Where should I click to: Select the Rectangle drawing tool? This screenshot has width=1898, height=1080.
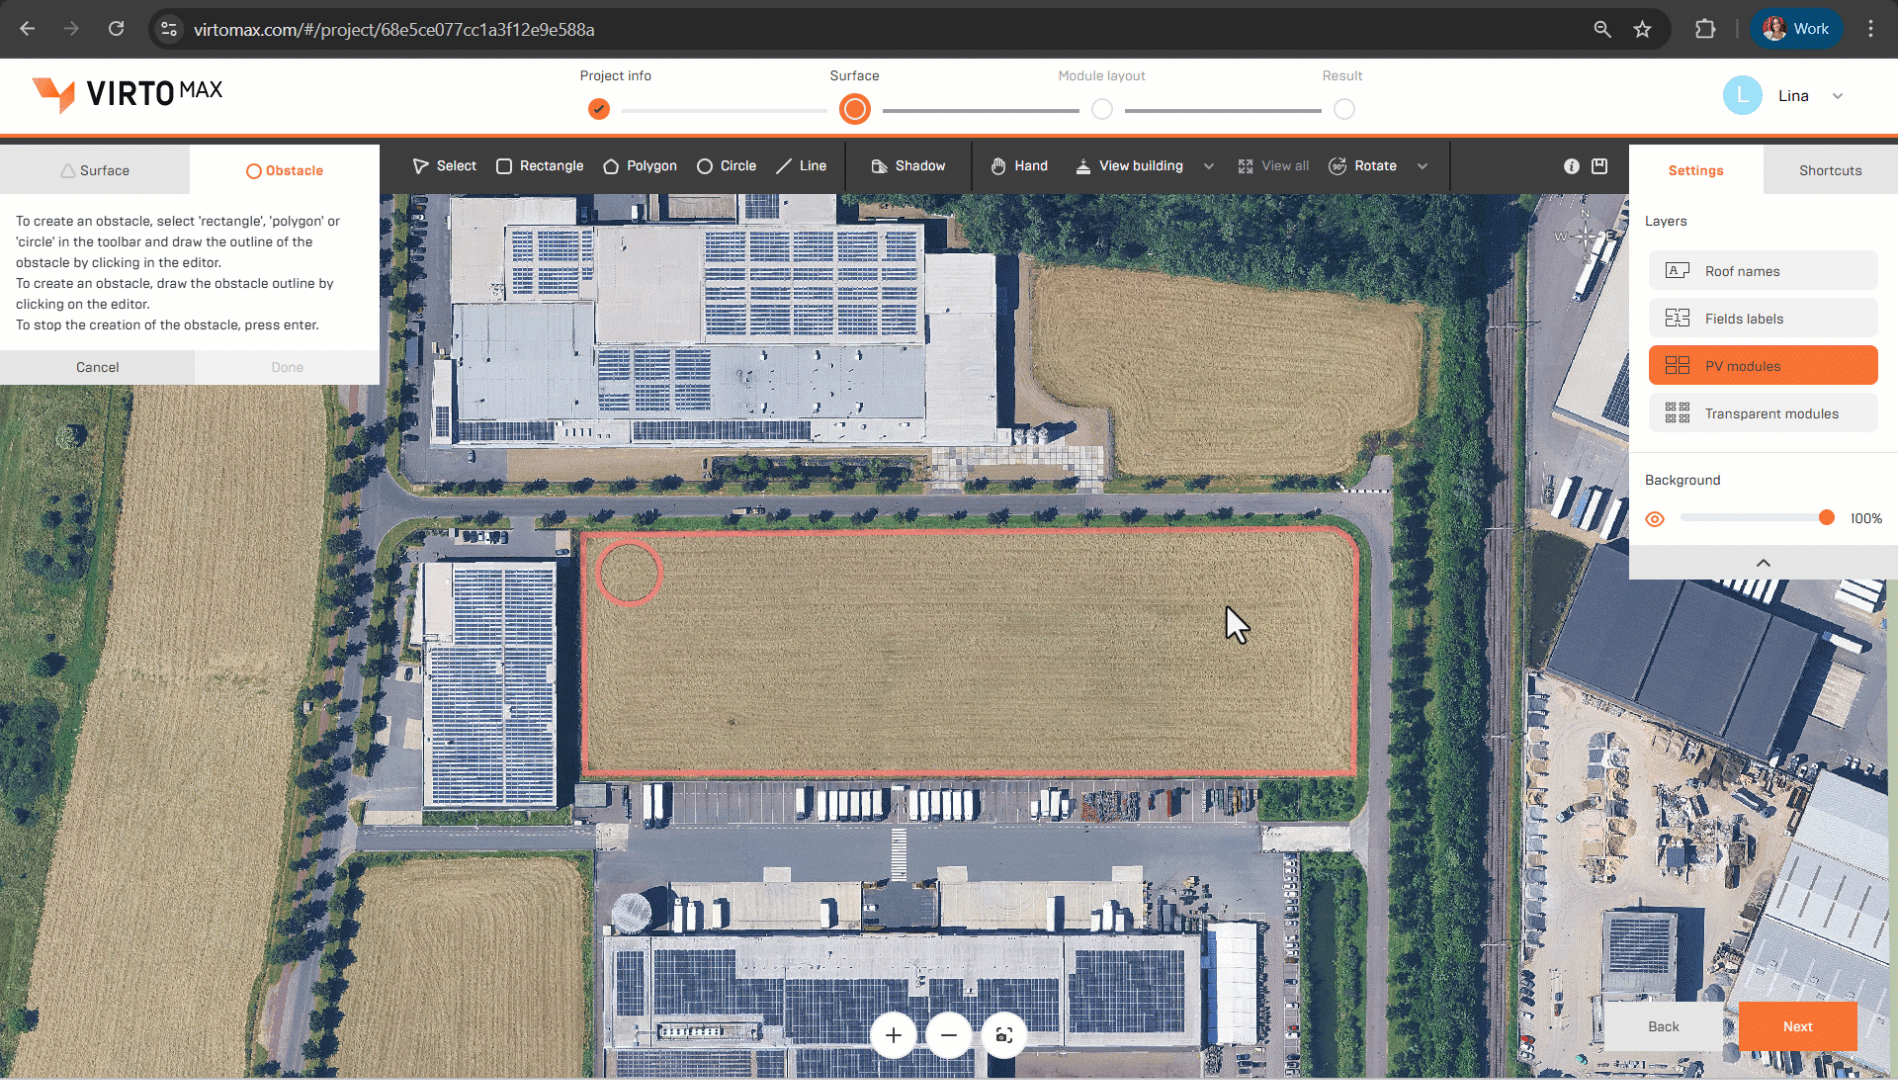[540, 166]
